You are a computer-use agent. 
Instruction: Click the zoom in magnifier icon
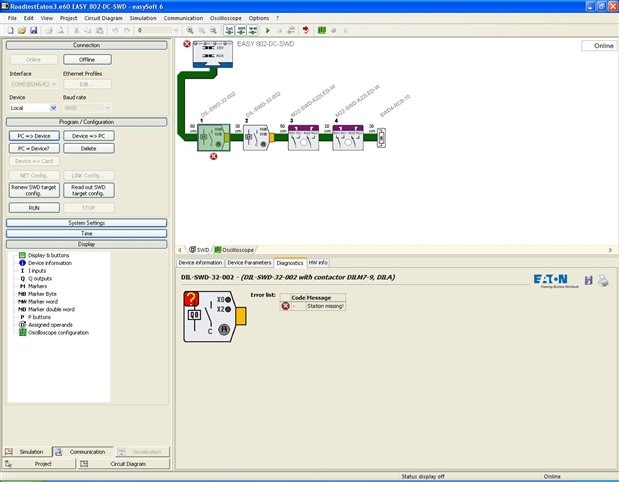190,30
